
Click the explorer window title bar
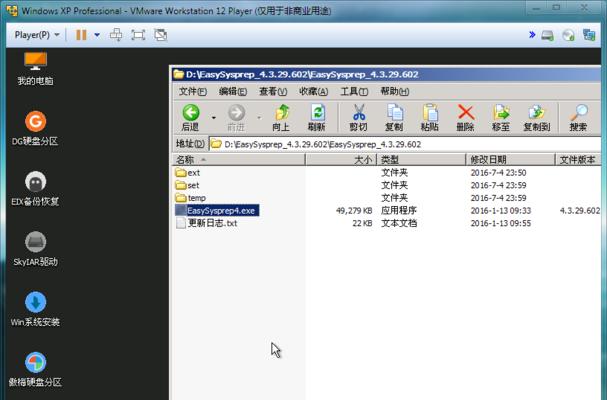click(x=386, y=74)
